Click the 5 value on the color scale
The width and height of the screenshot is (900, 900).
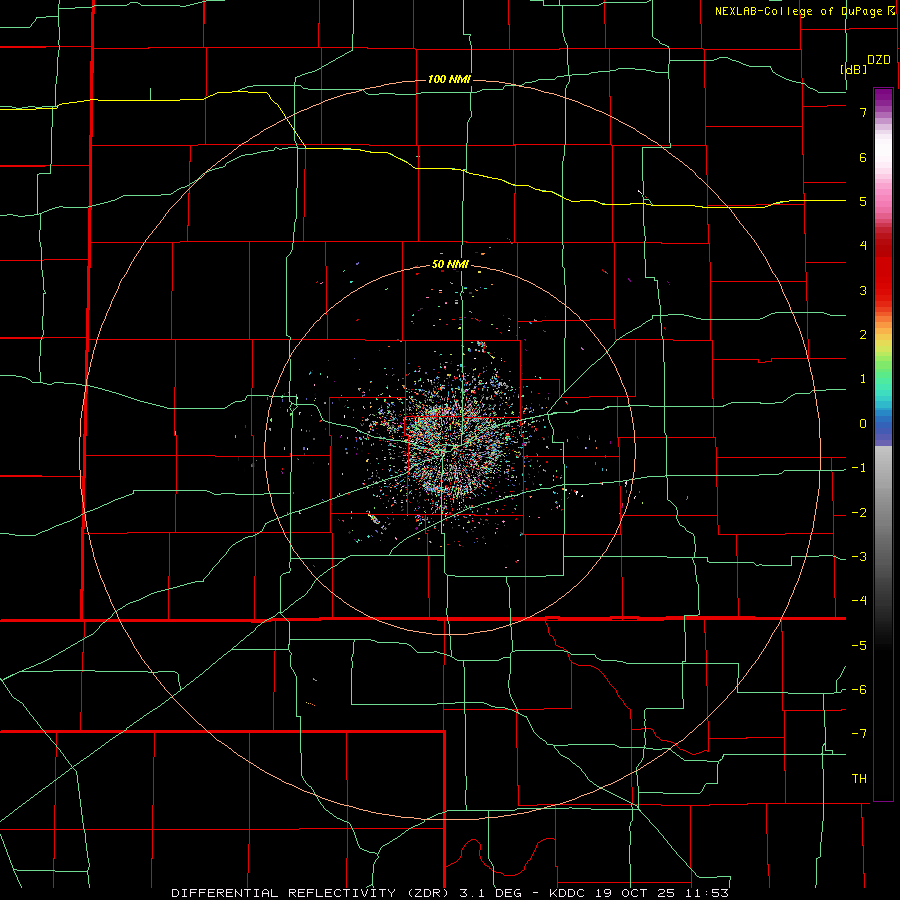point(863,201)
